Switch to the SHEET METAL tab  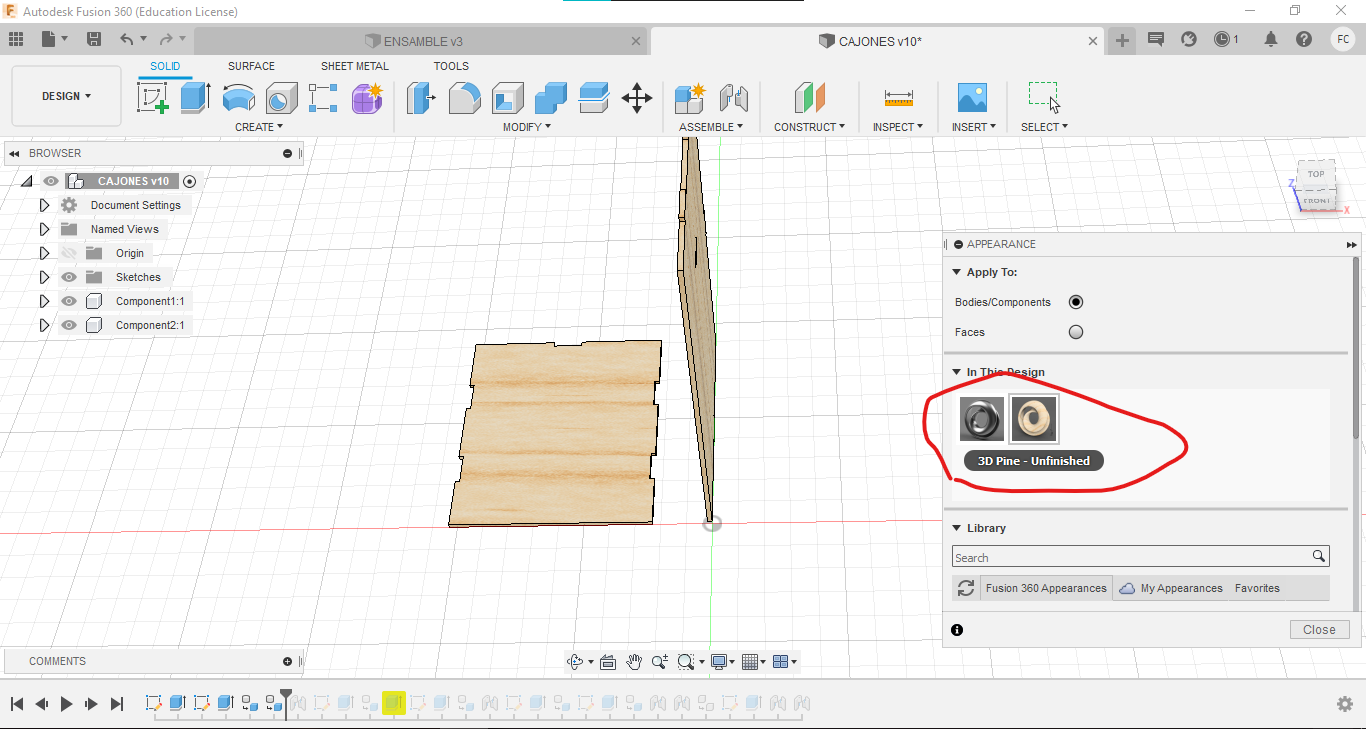(x=354, y=66)
